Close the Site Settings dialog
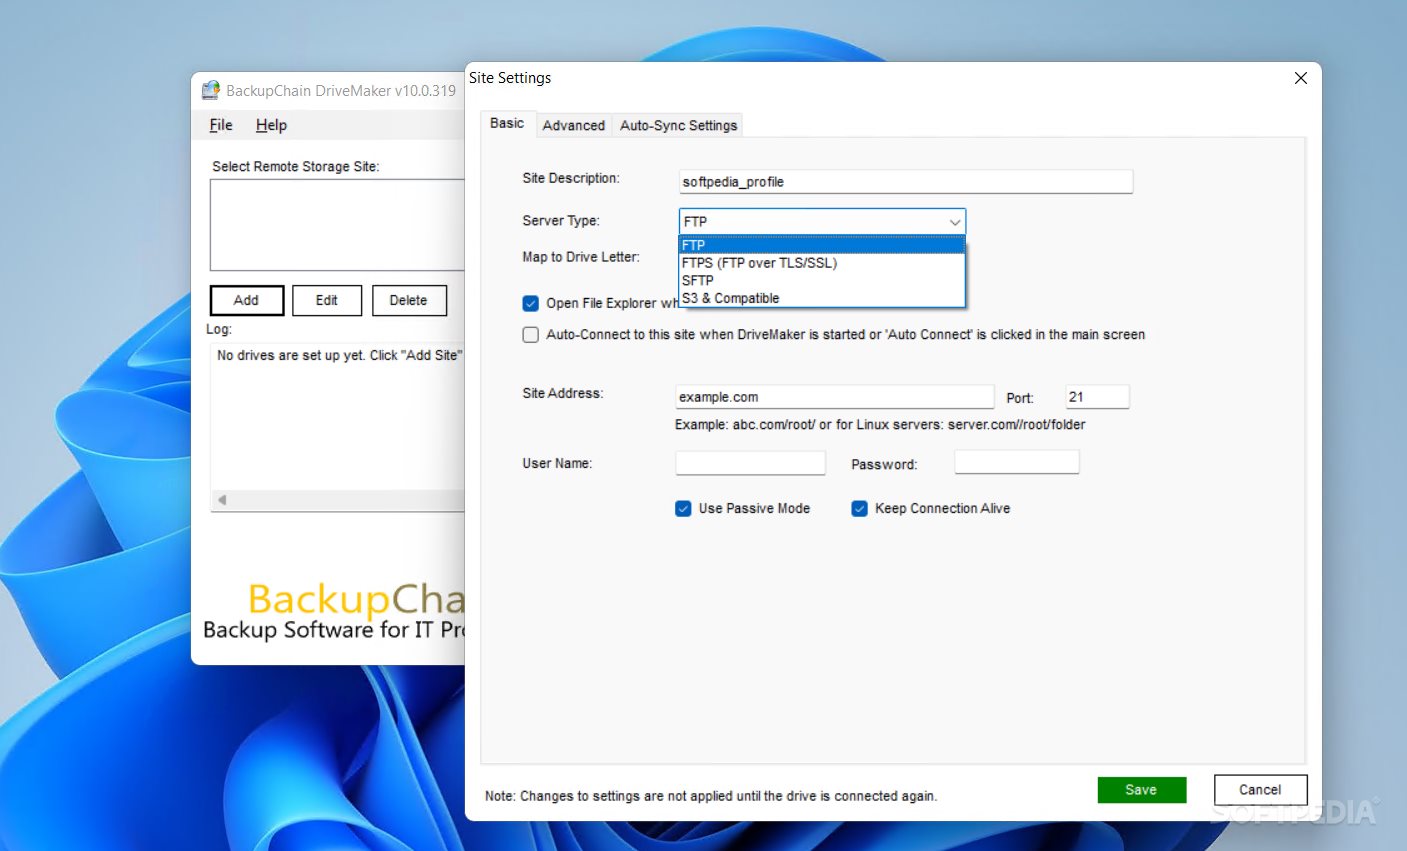This screenshot has height=851, width=1407. (x=1301, y=78)
